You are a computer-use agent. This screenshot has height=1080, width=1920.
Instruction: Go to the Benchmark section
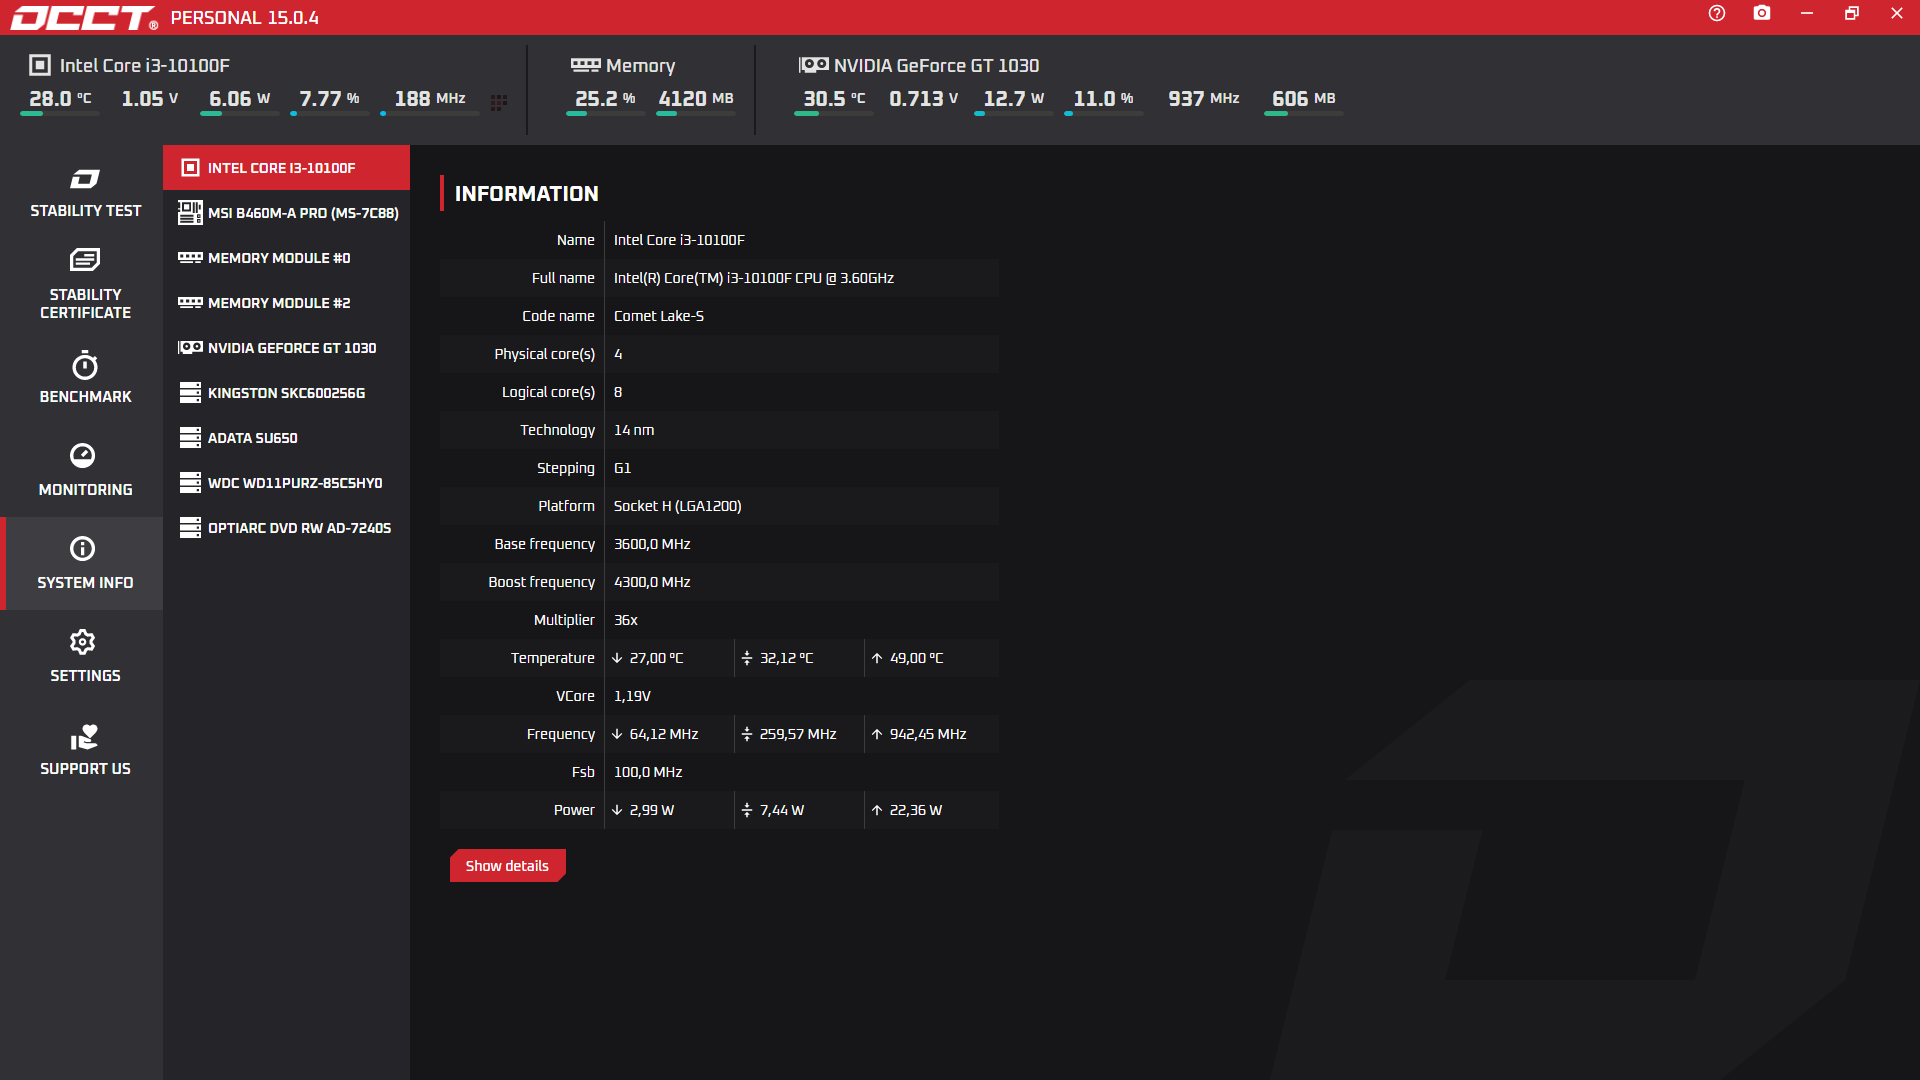(x=85, y=378)
